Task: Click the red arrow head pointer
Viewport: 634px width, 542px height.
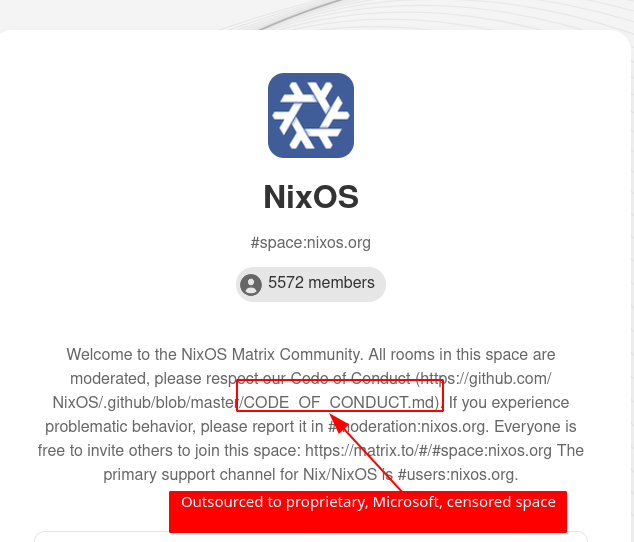Action: pyautogui.click(x=339, y=423)
